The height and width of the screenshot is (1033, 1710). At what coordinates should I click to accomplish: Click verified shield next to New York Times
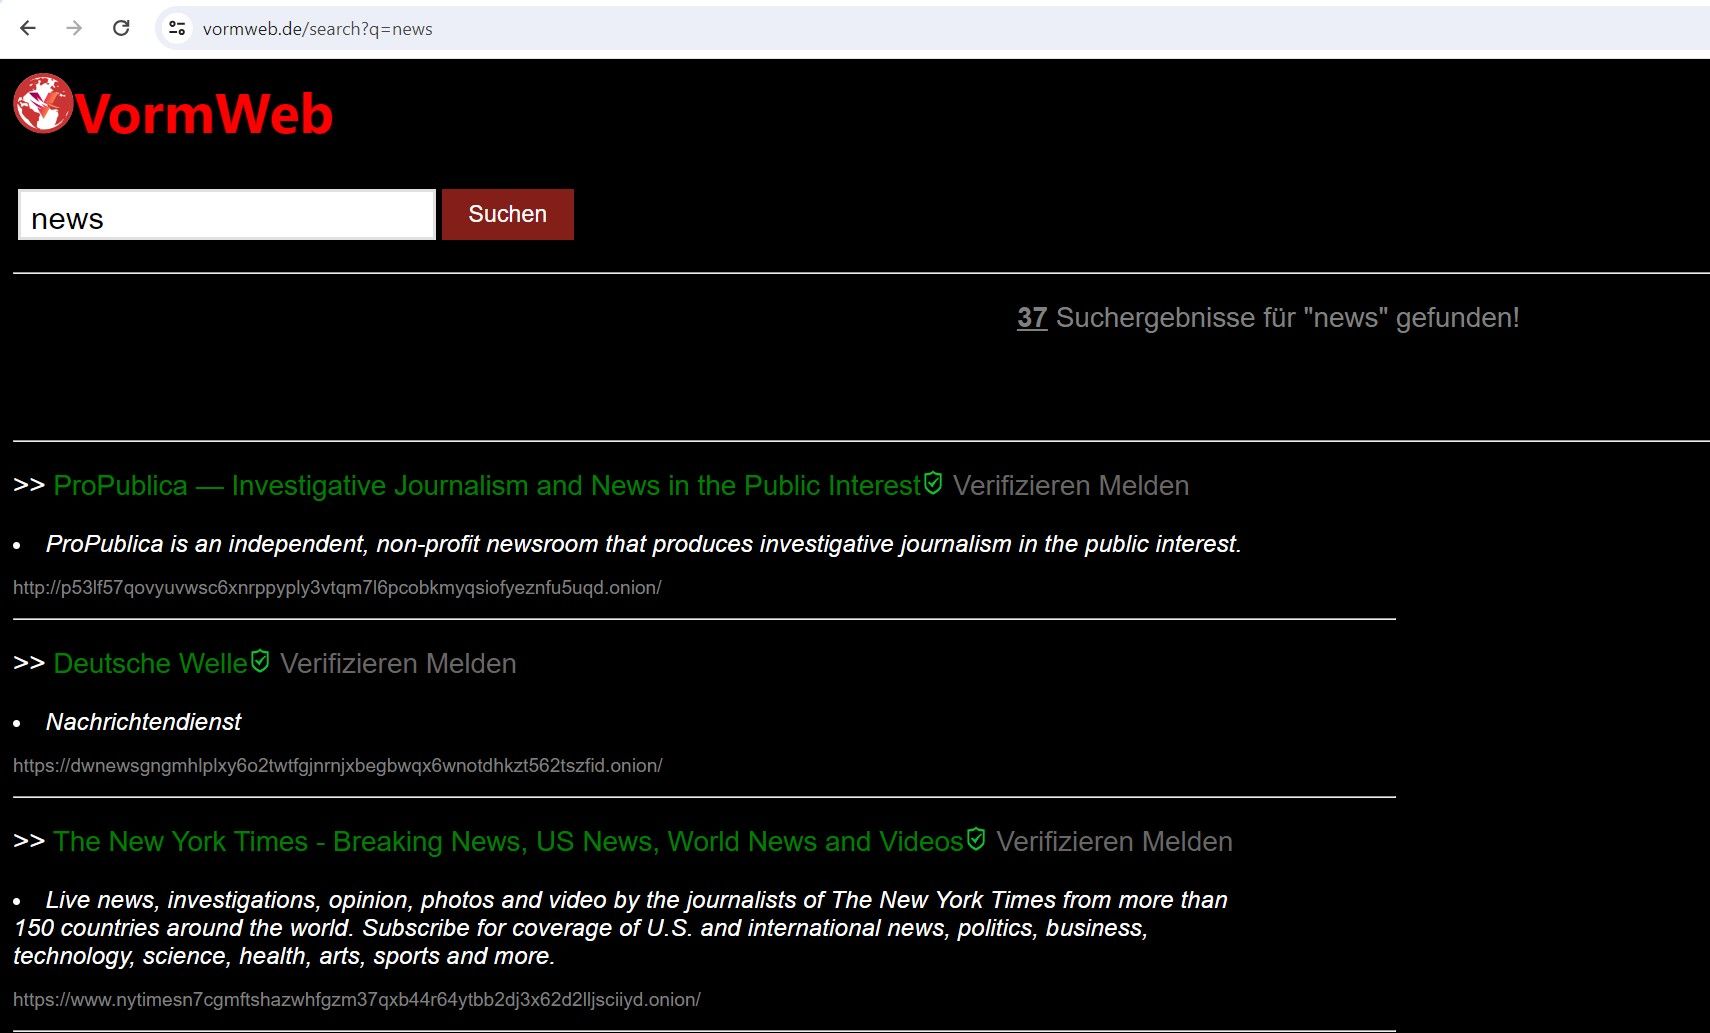click(976, 839)
